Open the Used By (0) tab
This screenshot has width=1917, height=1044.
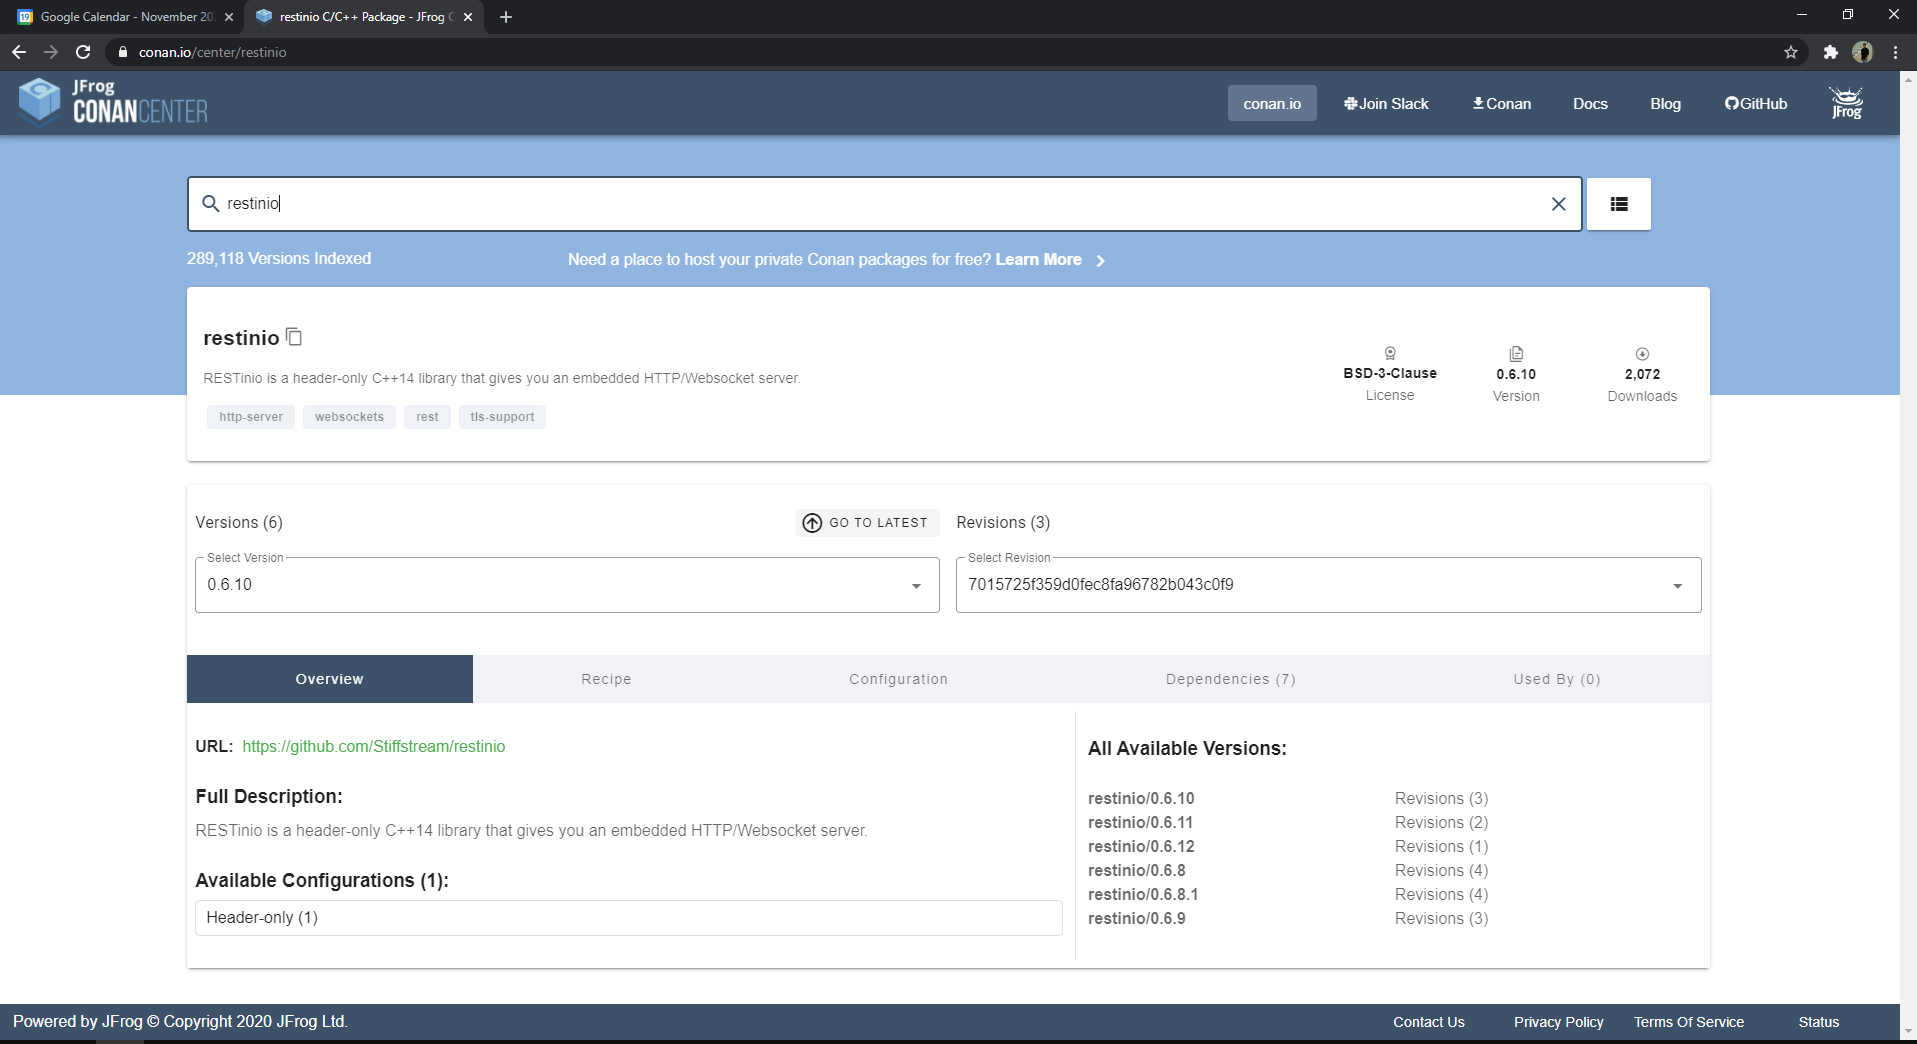(x=1556, y=679)
